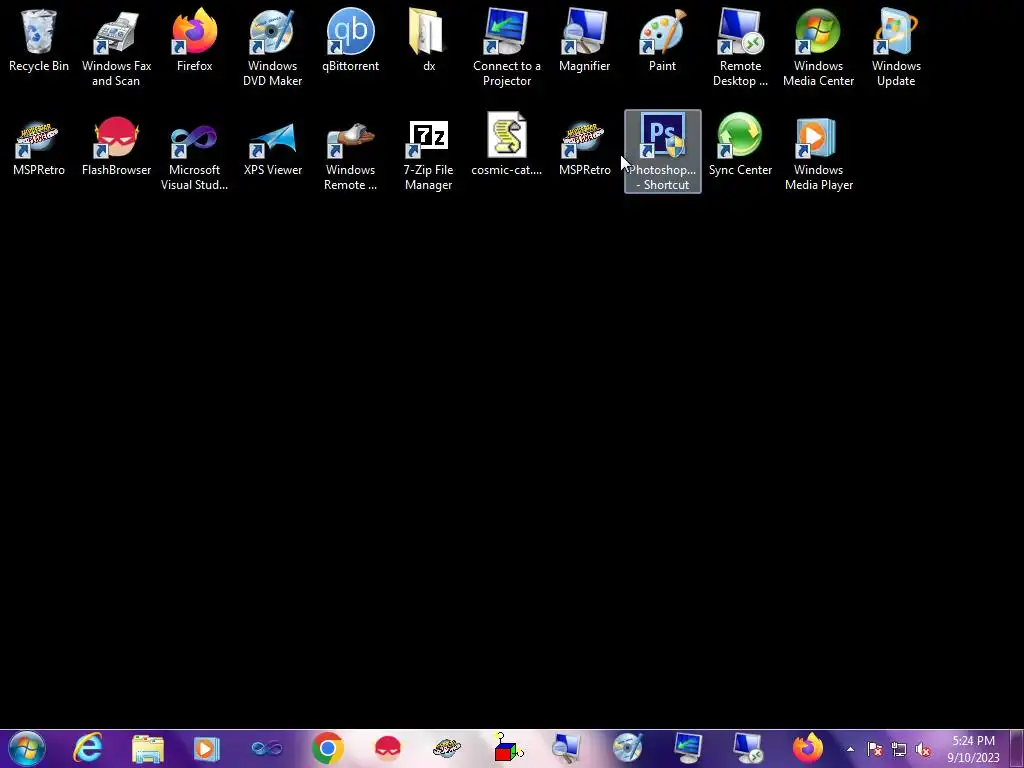Click the Show desktop button
The width and height of the screenshot is (1024, 768).
(1017, 748)
